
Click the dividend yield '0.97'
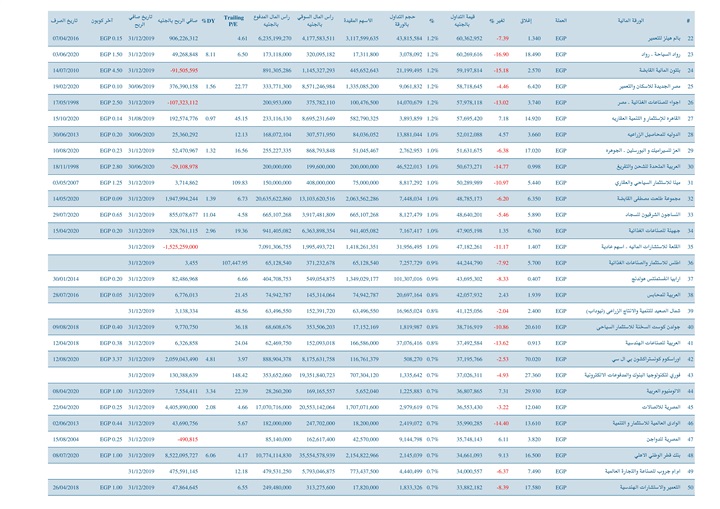click(210, 119)
